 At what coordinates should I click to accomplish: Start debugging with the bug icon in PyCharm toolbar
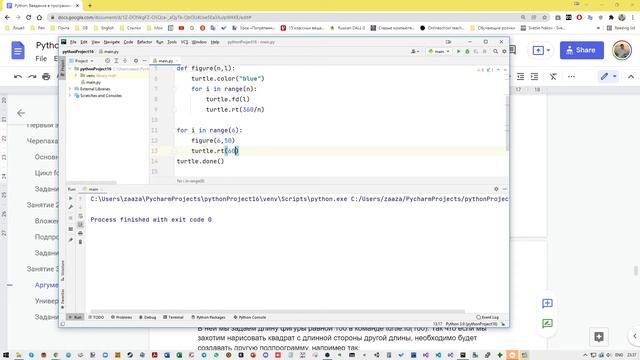coord(467,51)
